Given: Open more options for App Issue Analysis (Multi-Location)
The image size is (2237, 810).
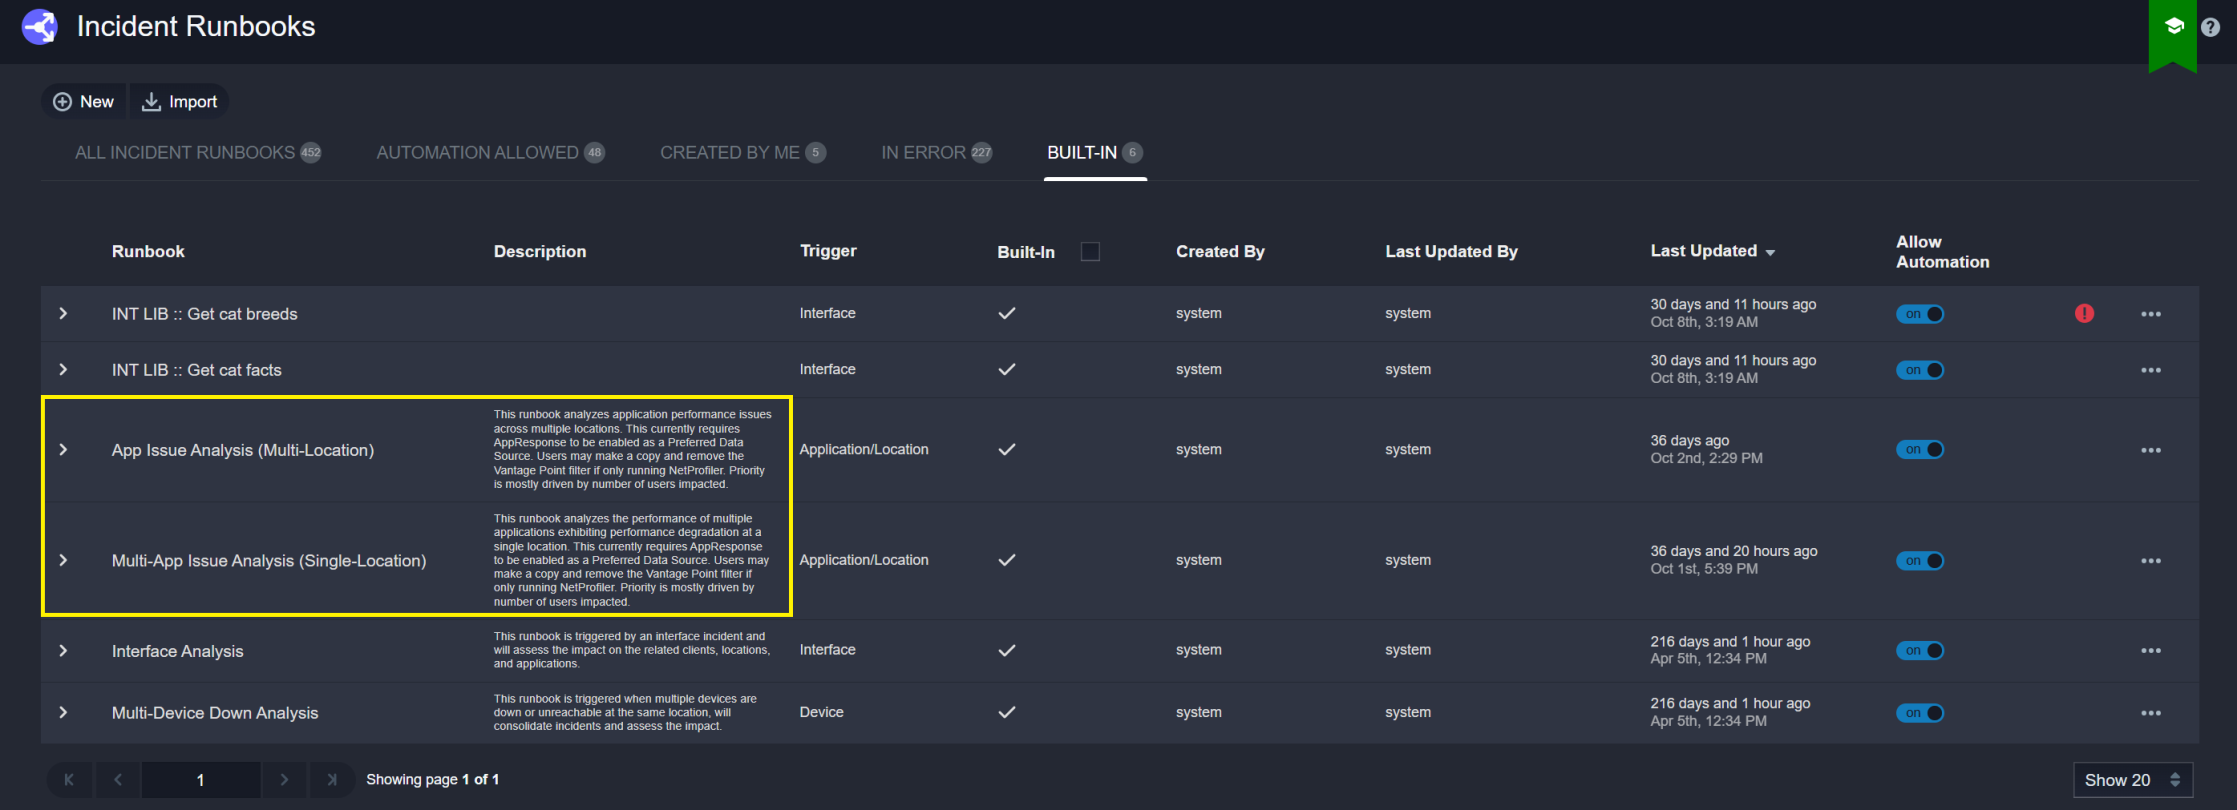Looking at the screenshot, I should tap(2151, 450).
